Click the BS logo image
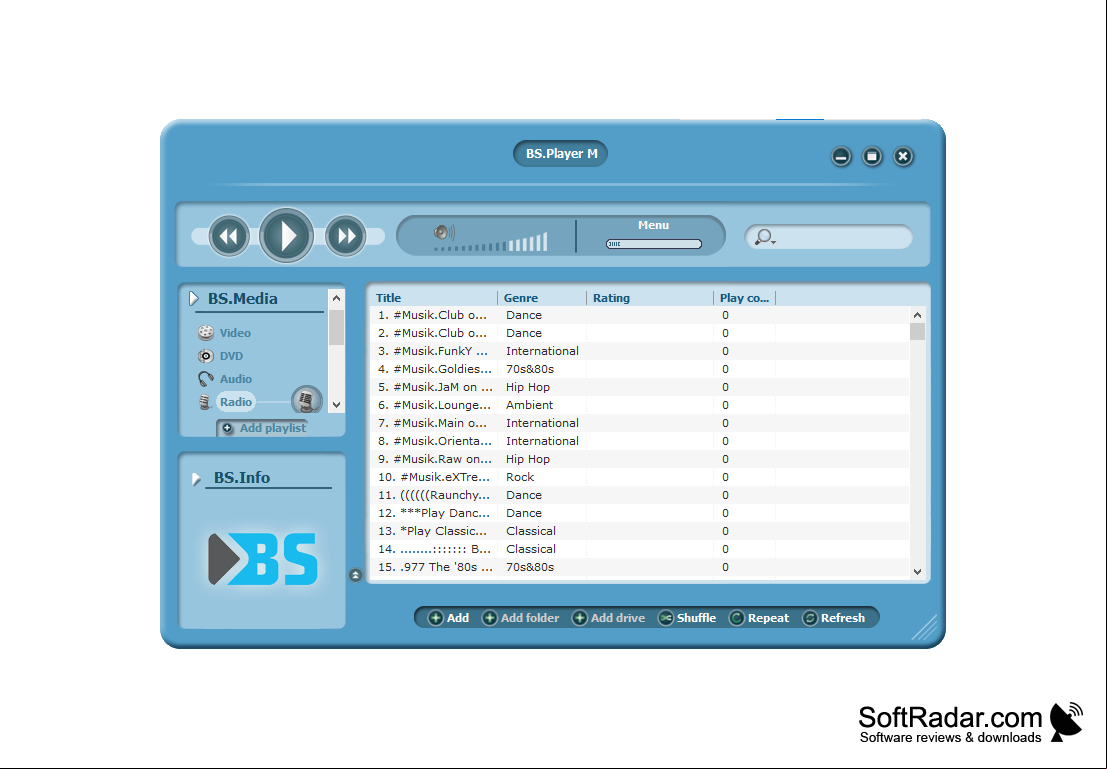Image resolution: width=1107 pixels, height=769 pixels. click(263, 559)
